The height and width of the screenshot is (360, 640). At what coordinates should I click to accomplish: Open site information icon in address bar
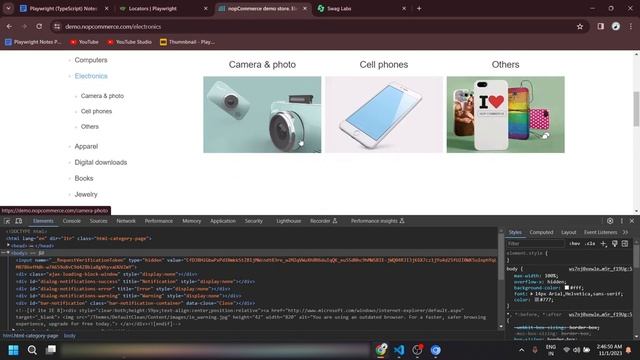point(57,27)
